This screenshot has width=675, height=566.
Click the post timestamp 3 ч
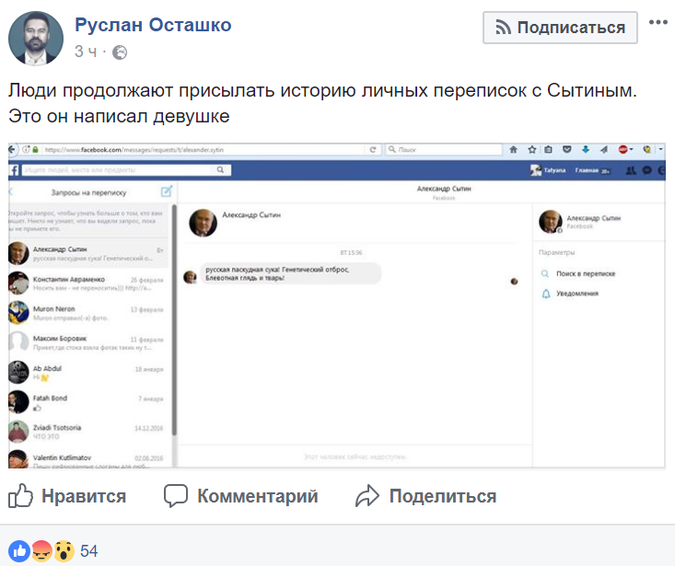[x=86, y=51]
